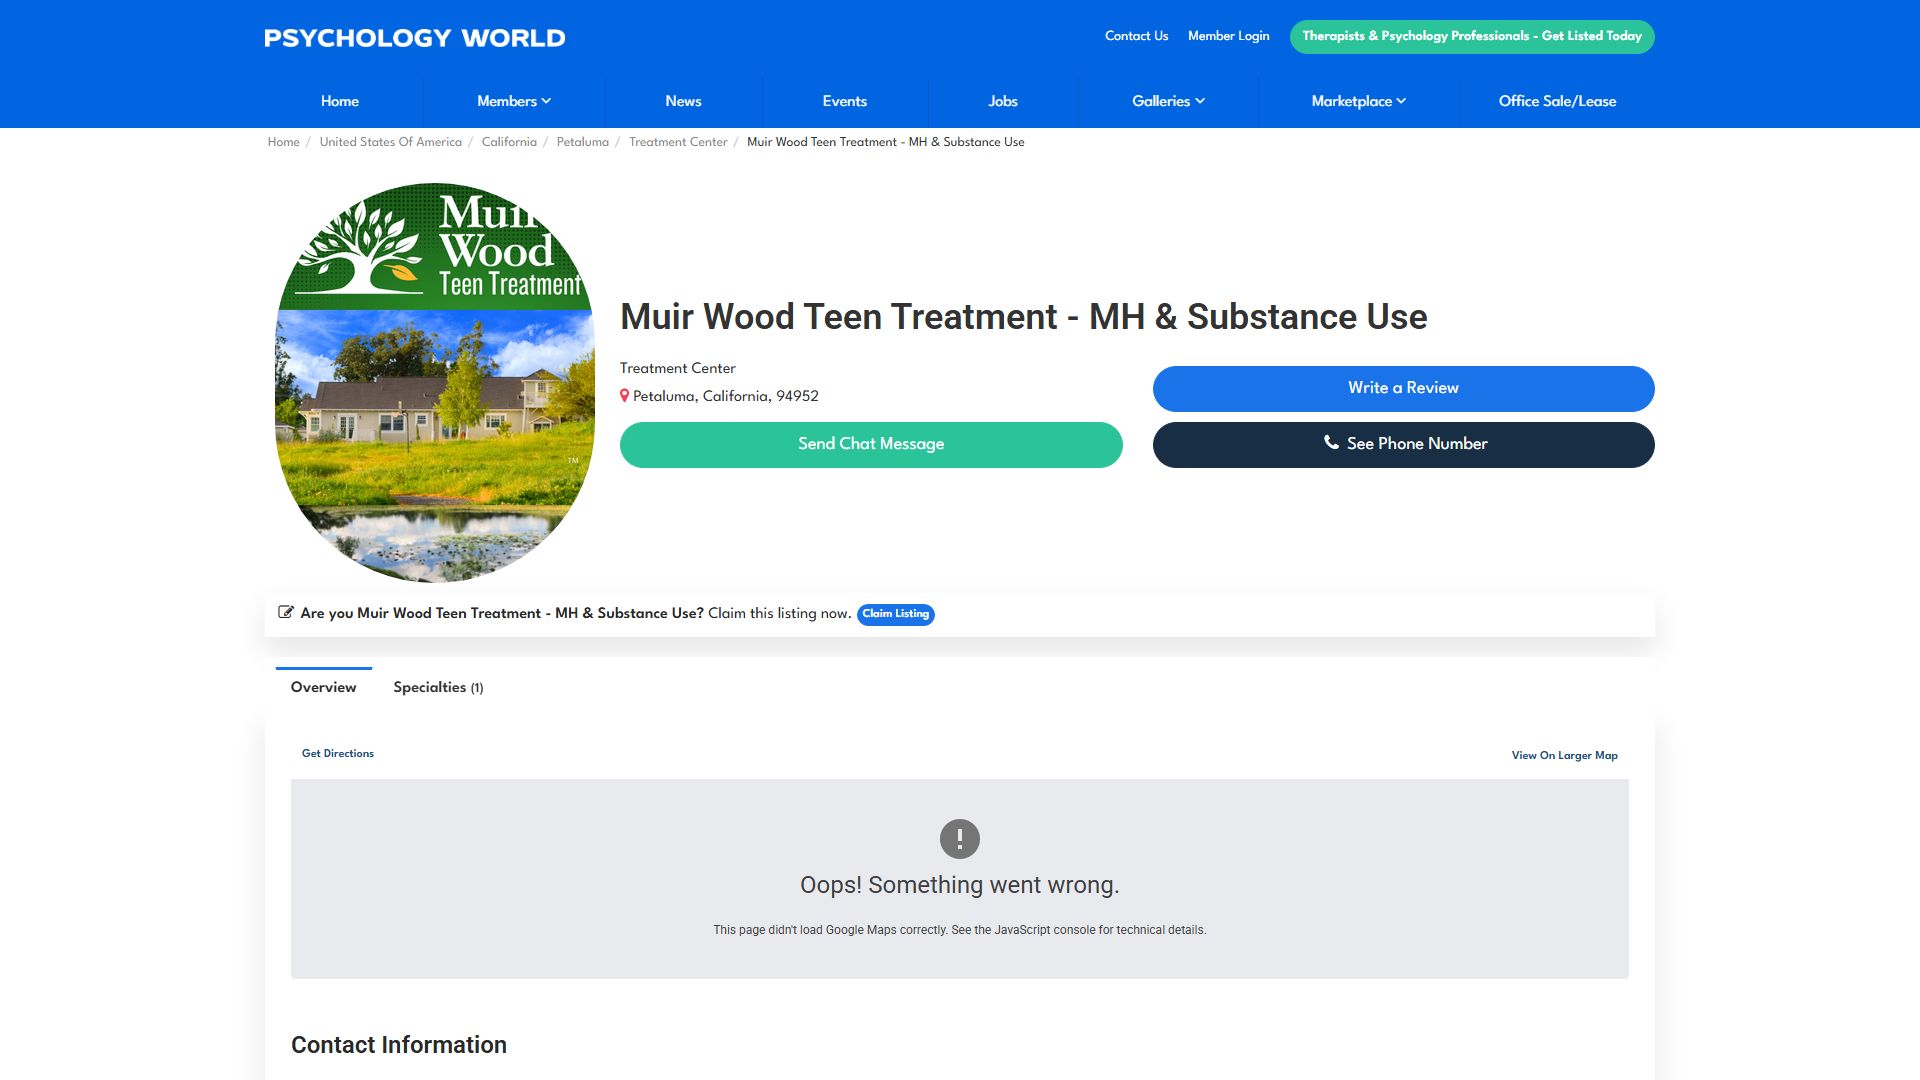
Task: Switch to the Specialties (1) tab
Action: click(438, 687)
